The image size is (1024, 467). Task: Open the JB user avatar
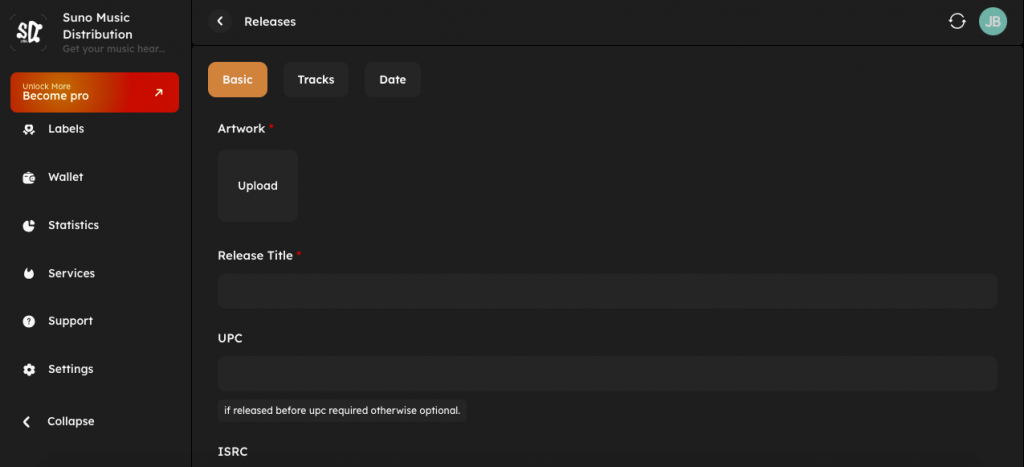pos(992,21)
